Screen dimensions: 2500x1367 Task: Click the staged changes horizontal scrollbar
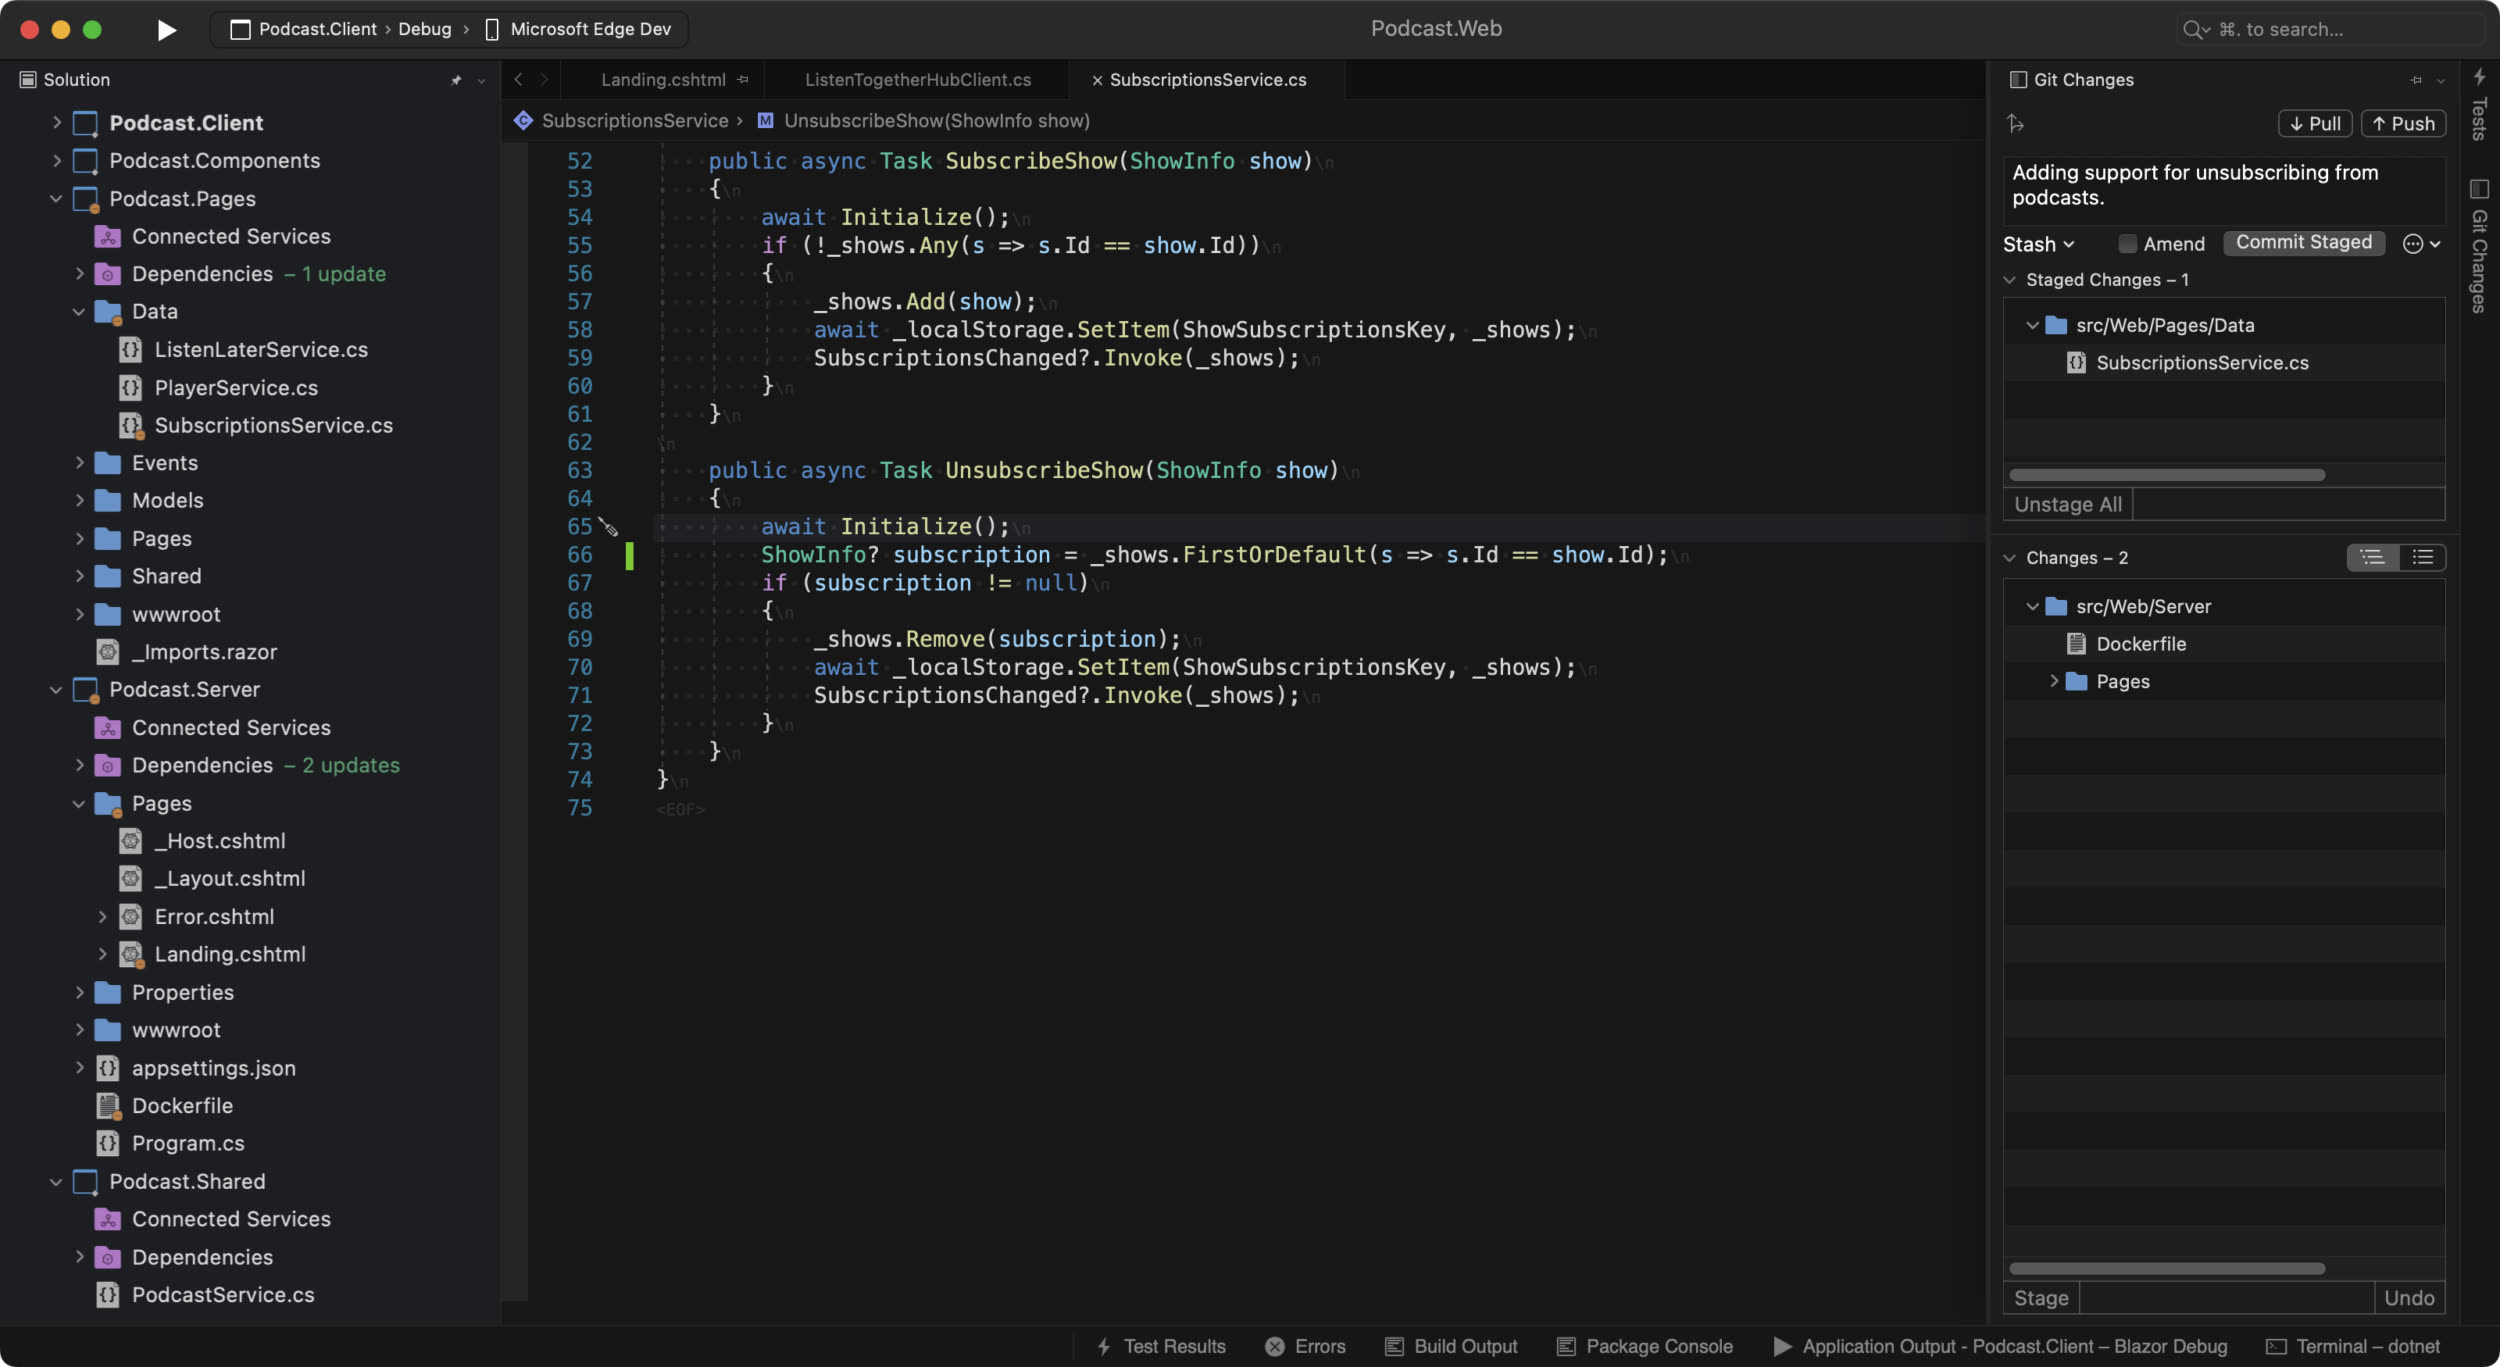(2166, 475)
